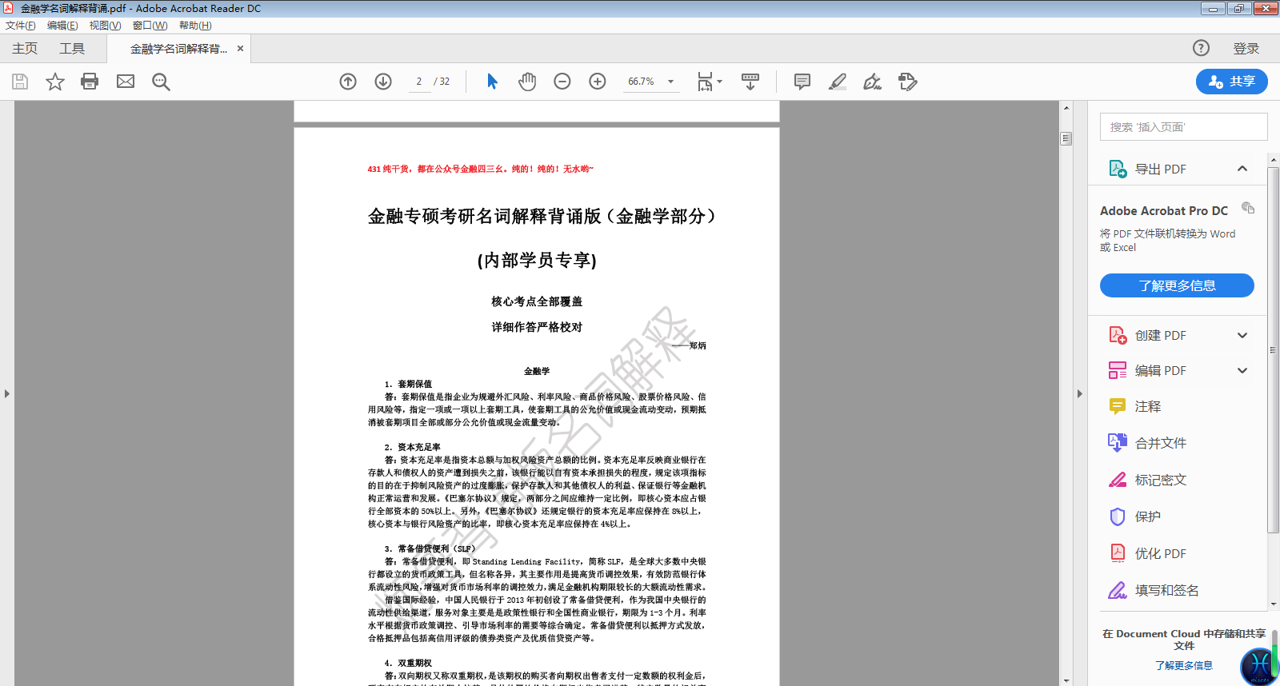This screenshot has width=1280, height=686.
Task: Click the document vertical scrollbar thumb
Action: point(1066,139)
